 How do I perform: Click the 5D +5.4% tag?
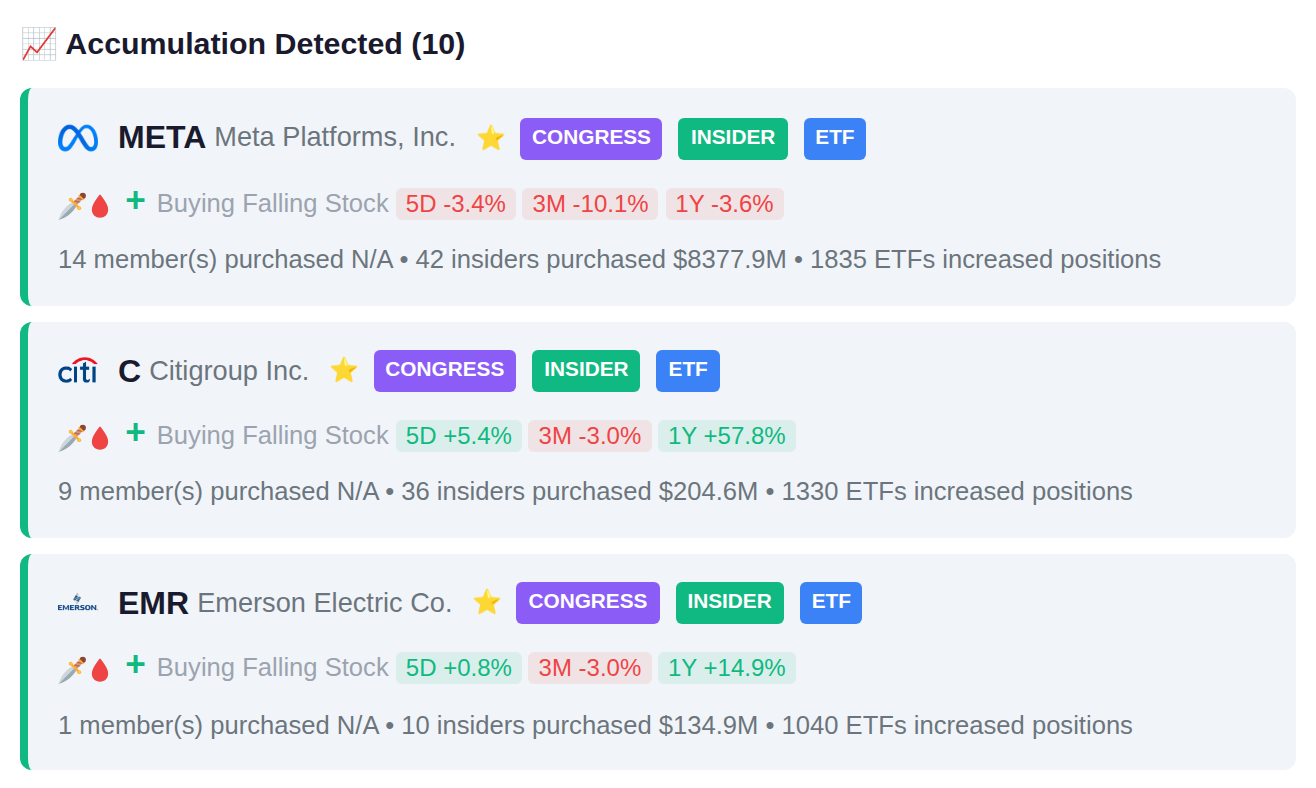point(459,436)
